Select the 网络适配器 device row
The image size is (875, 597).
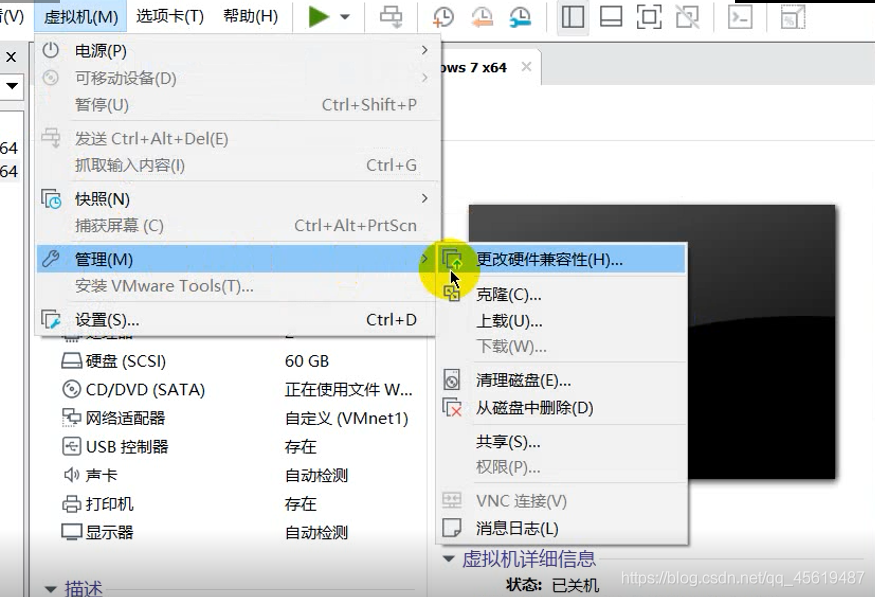pyautogui.click(x=238, y=418)
